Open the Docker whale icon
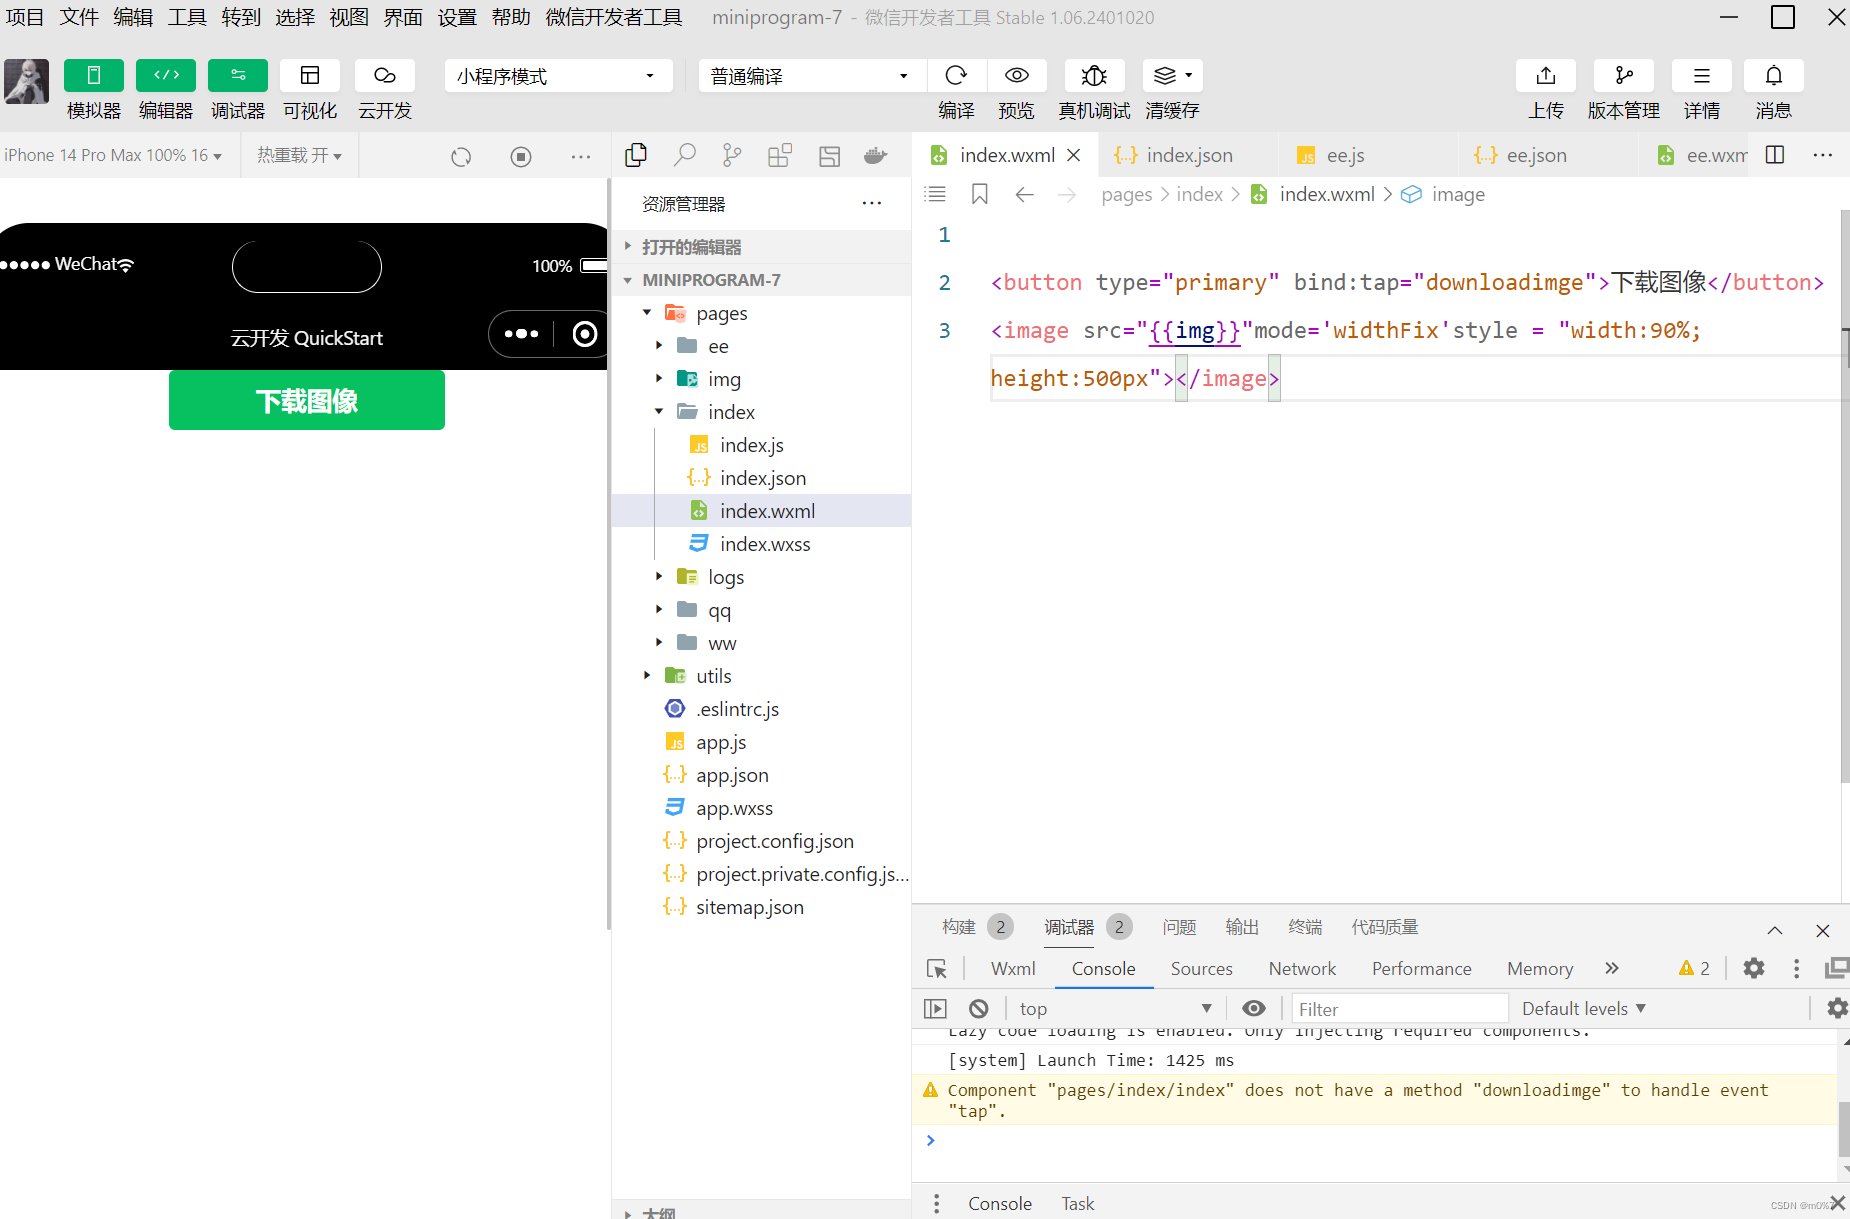The height and width of the screenshot is (1219, 1850). coord(876,155)
